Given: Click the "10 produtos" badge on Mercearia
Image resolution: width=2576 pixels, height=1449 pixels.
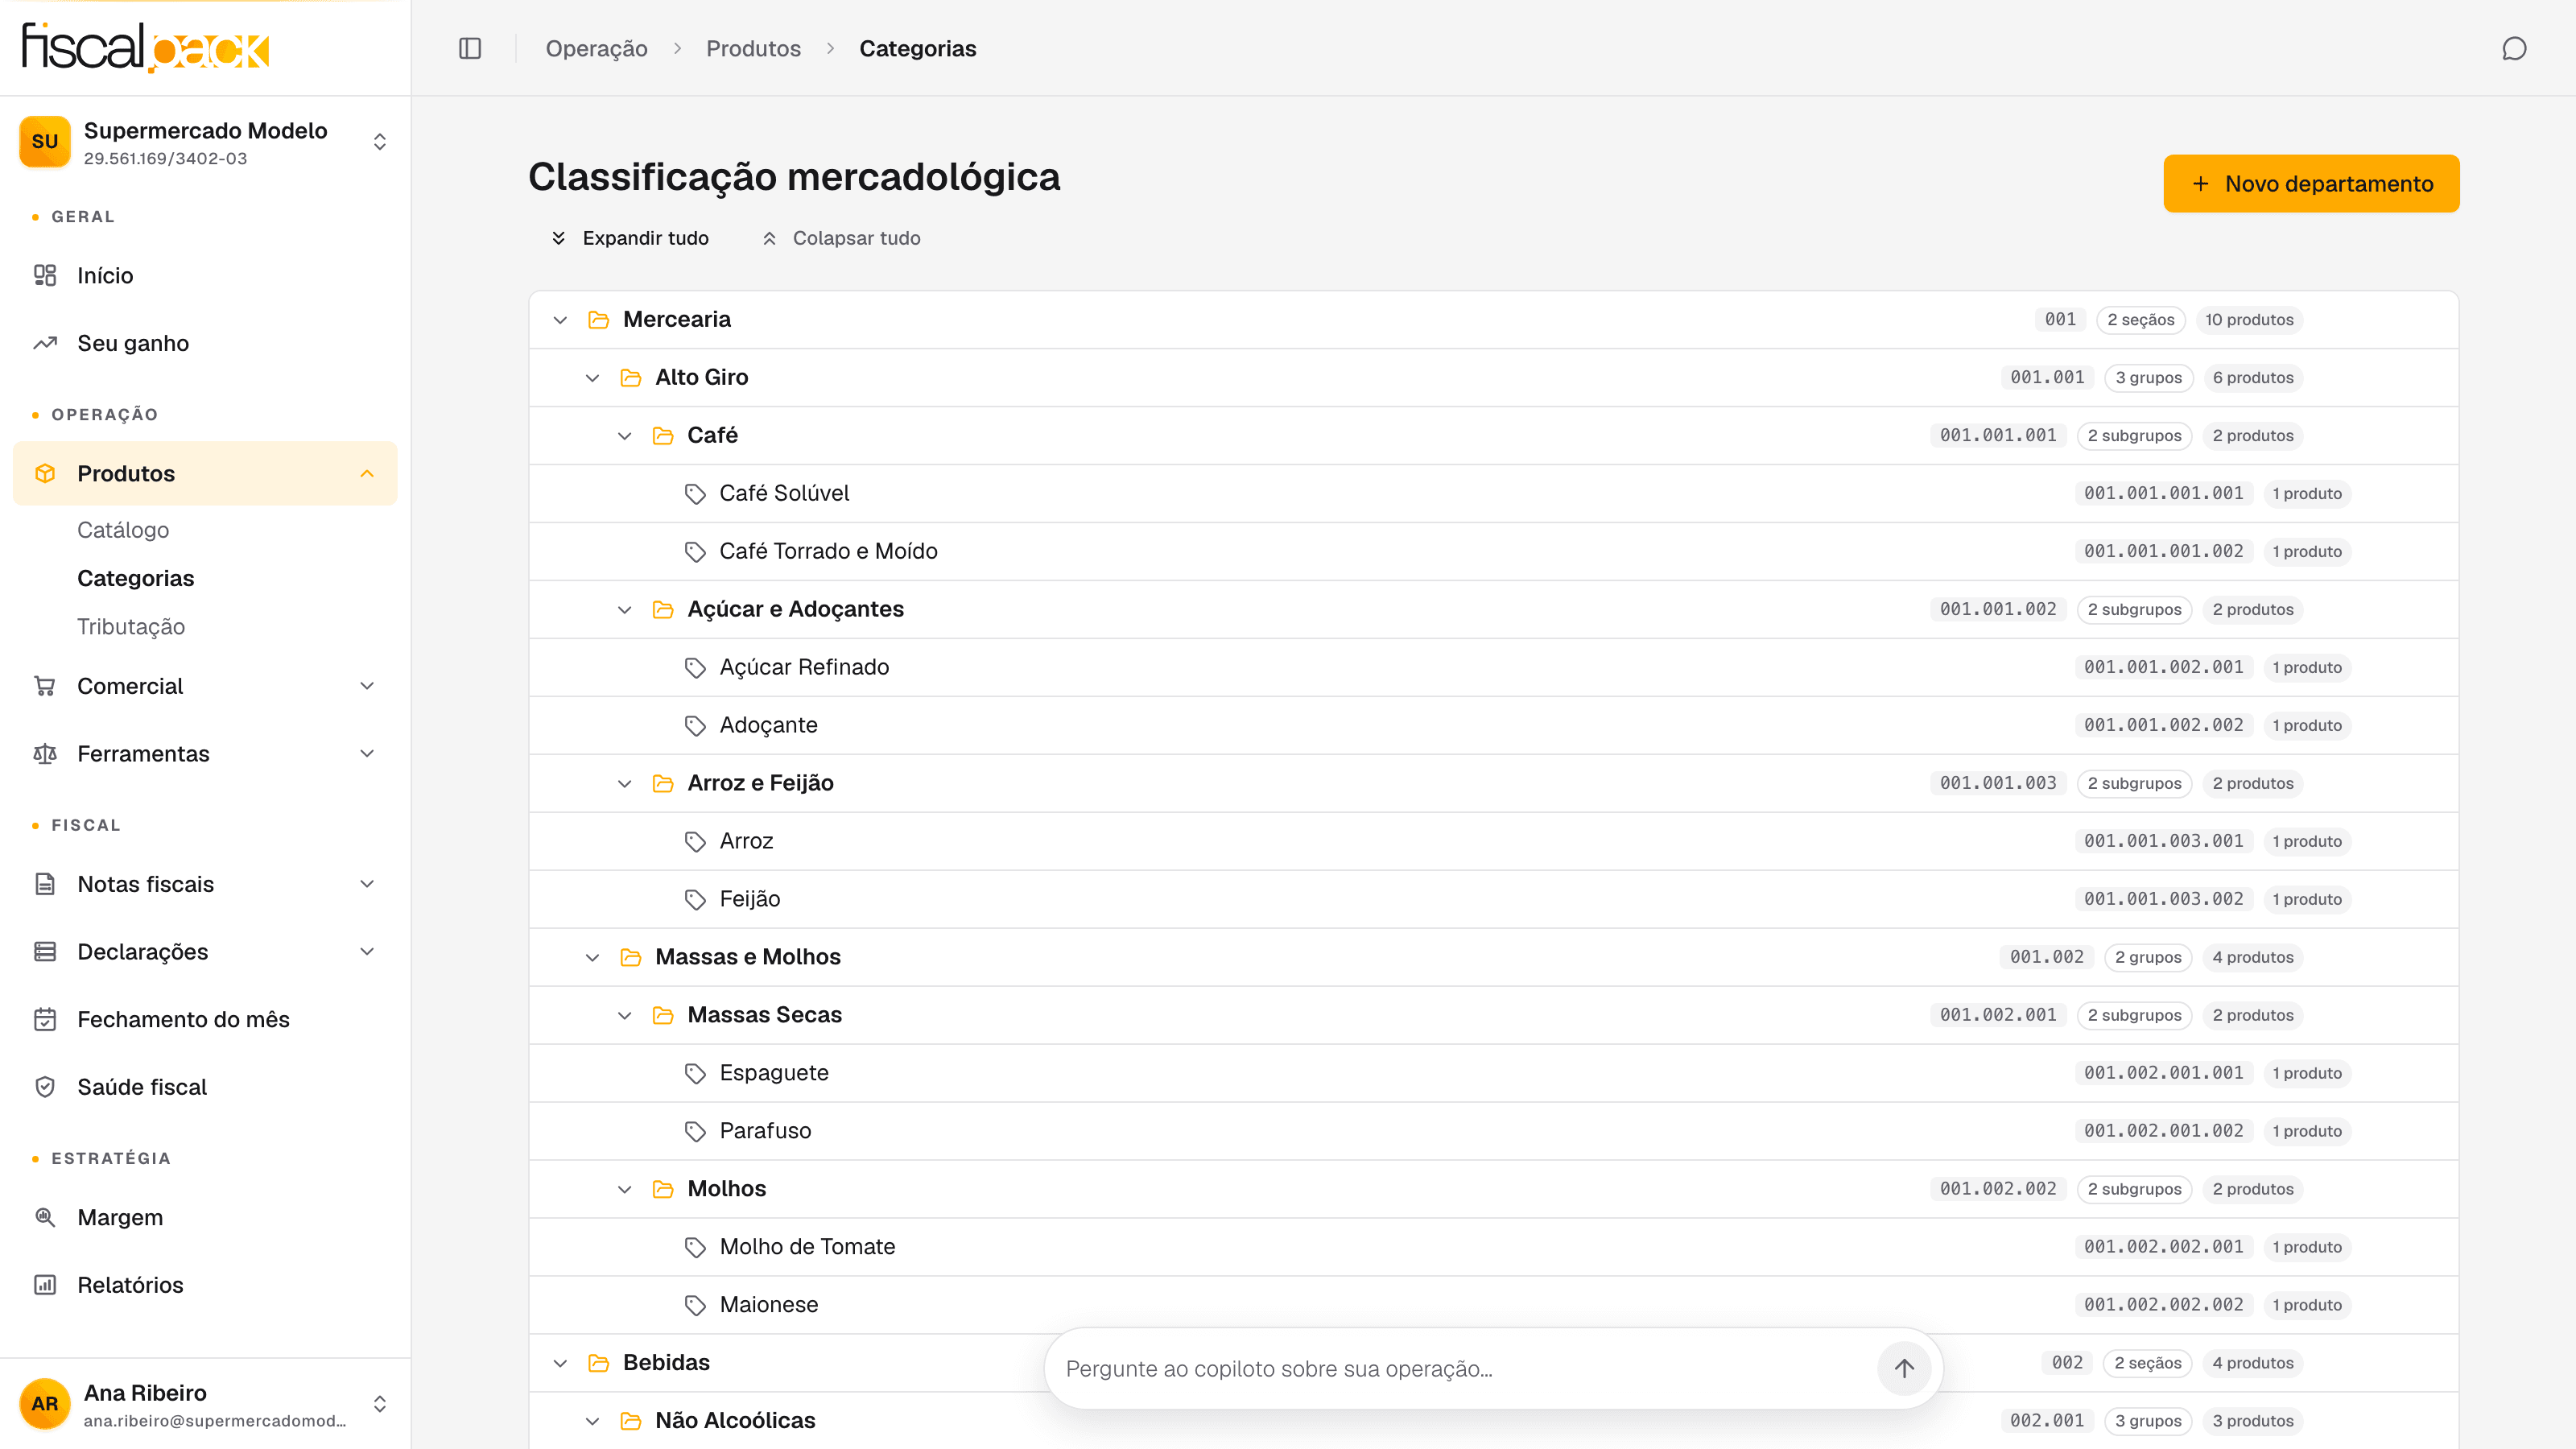Looking at the screenshot, I should pos(2249,320).
